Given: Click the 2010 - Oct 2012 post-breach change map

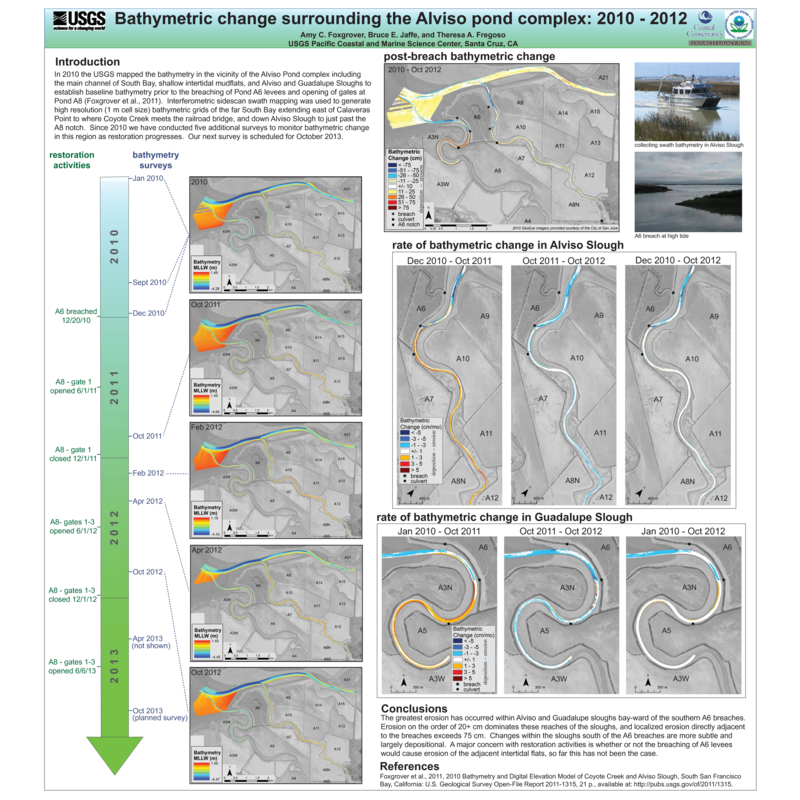Looking at the screenshot, I should [502, 147].
